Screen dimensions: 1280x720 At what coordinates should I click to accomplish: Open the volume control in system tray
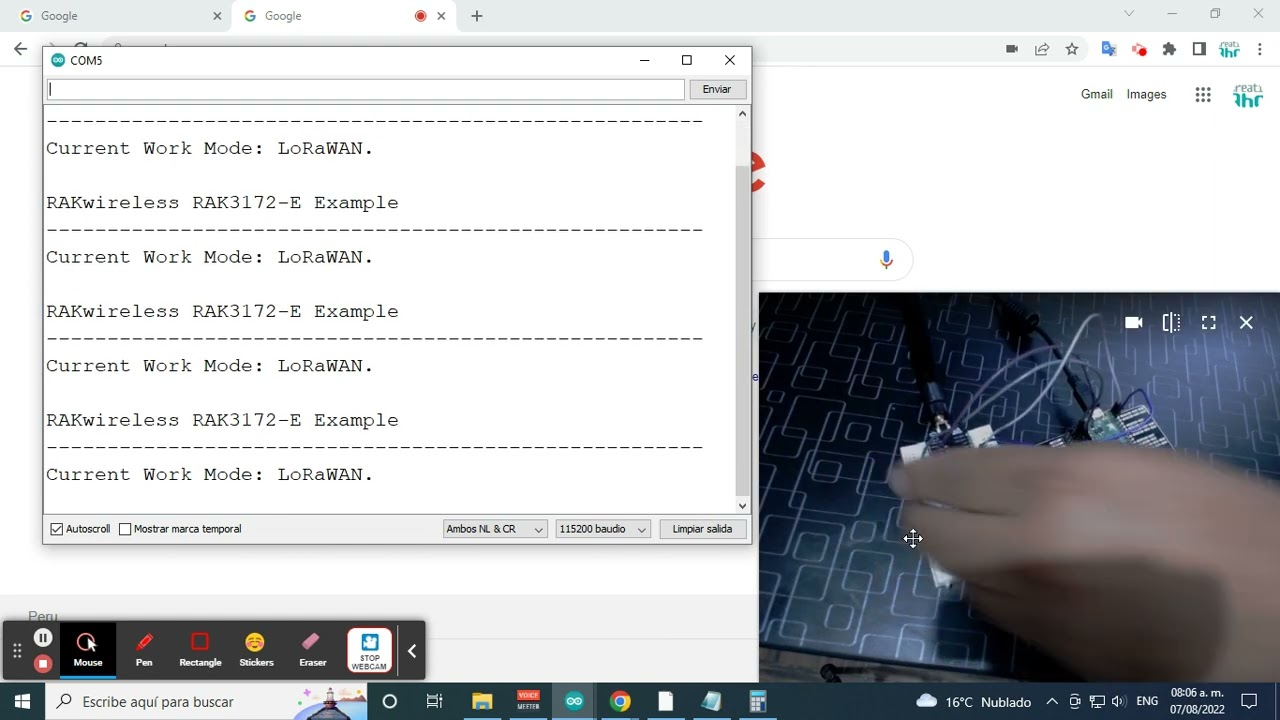[1118, 701]
